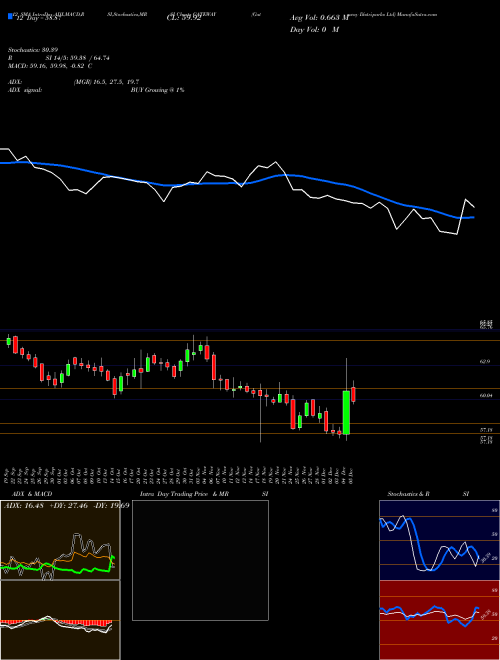This screenshot has height=660, width=500.
Task: Click the 'ADX: 16.48 +DY: 27.46 -DY: 19.69' header
Action: tap(66, 505)
